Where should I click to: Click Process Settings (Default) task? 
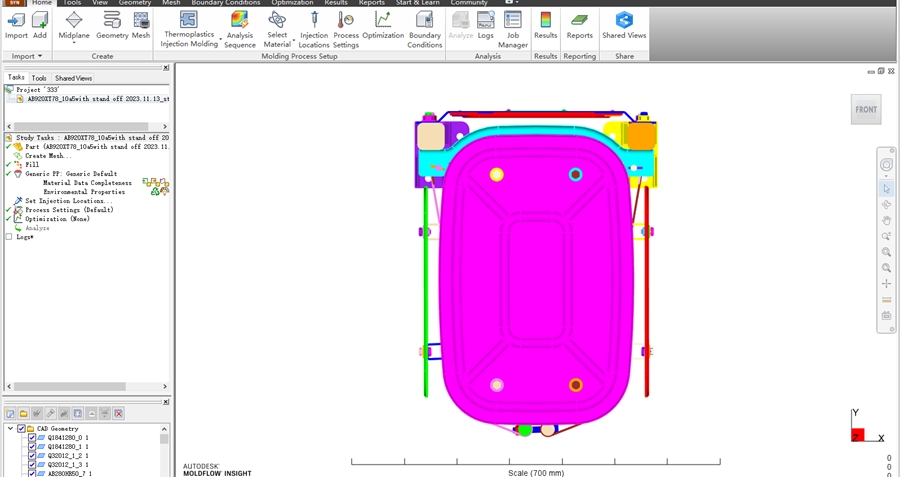(69, 210)
